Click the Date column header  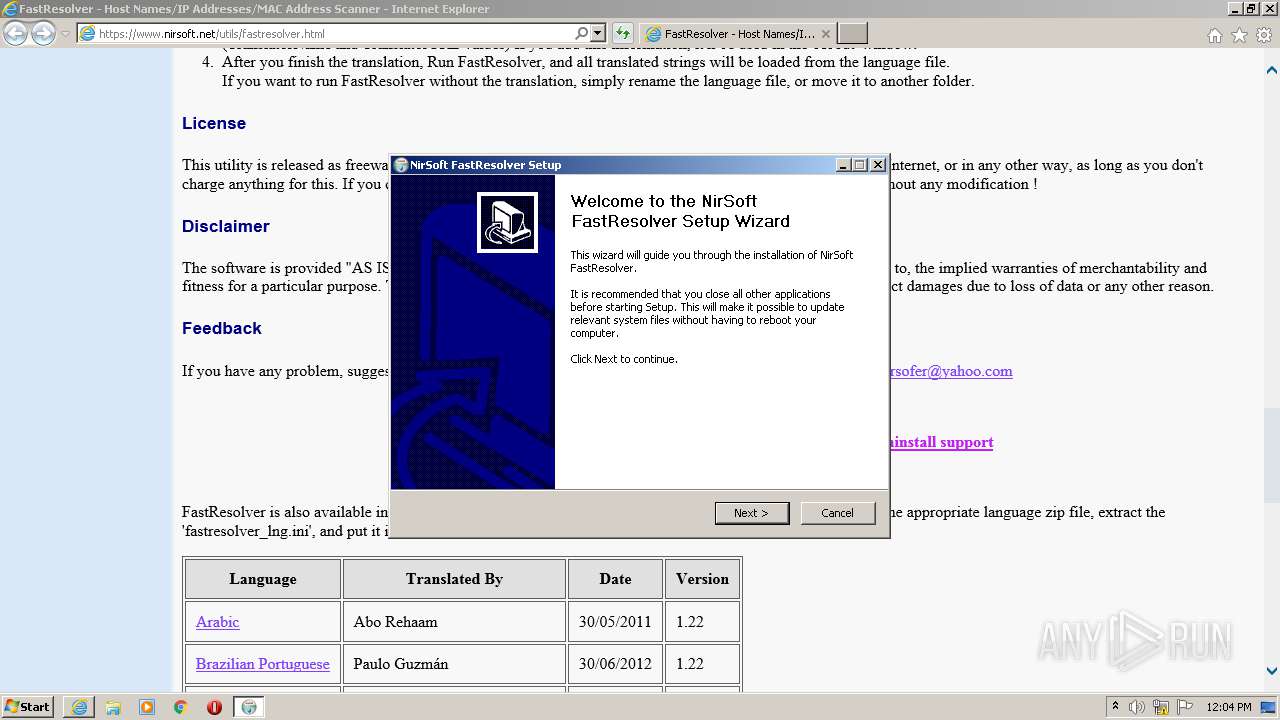(615, 579)
